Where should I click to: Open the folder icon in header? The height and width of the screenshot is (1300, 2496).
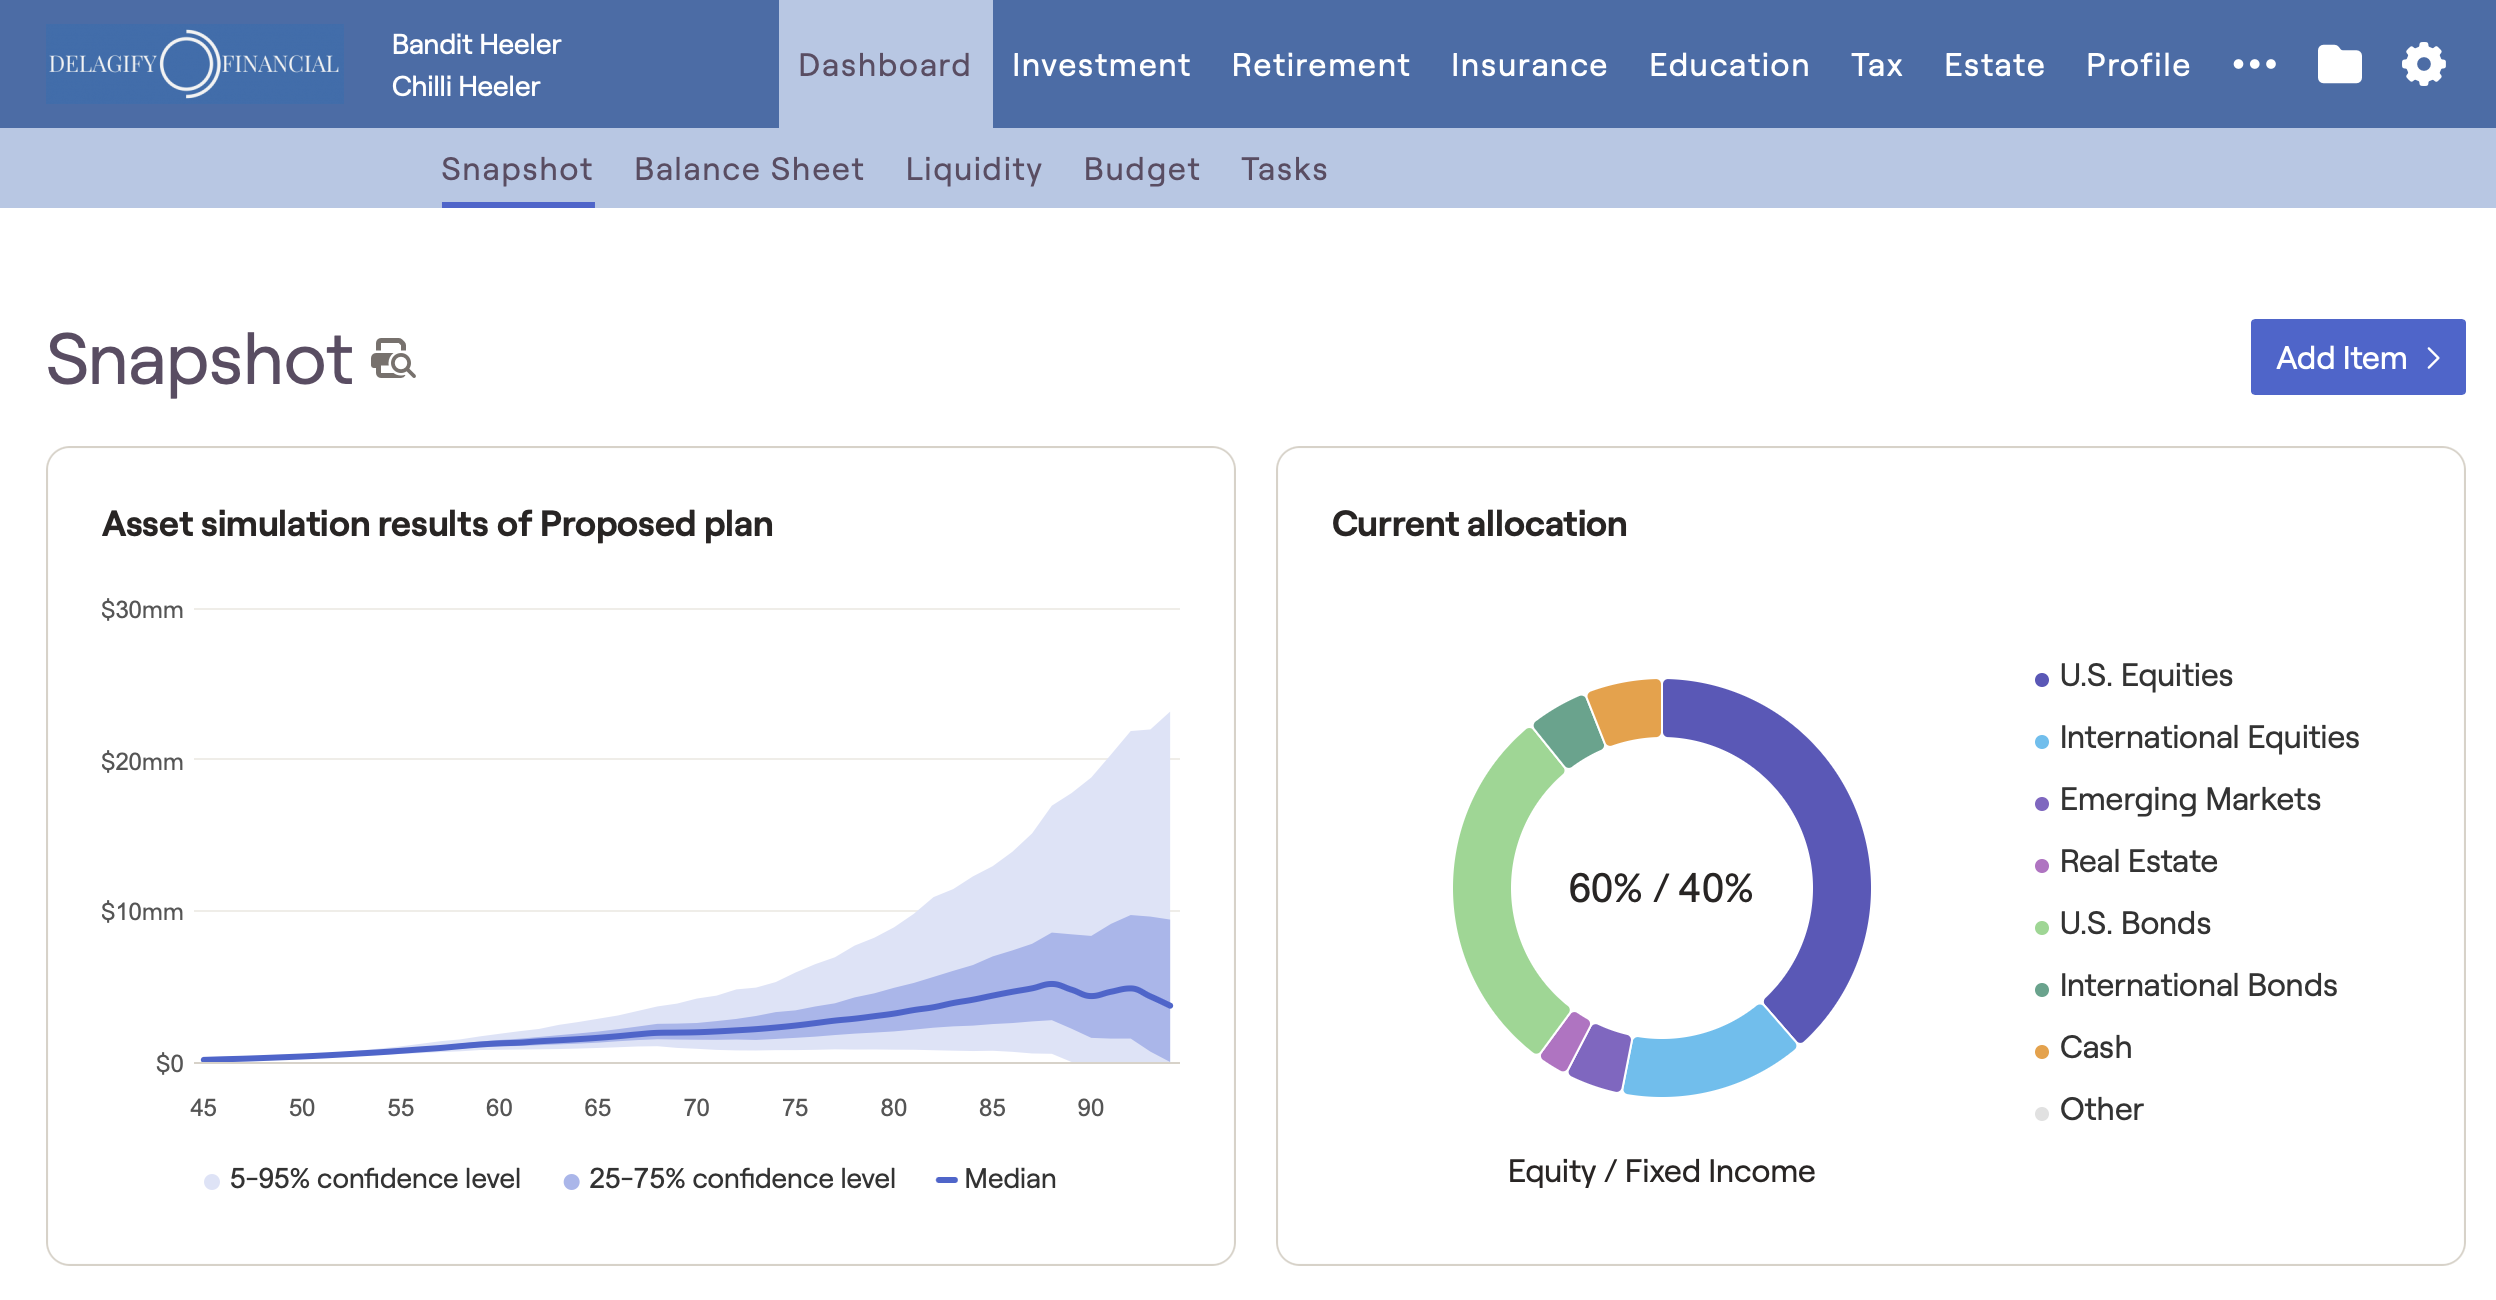2339,65
